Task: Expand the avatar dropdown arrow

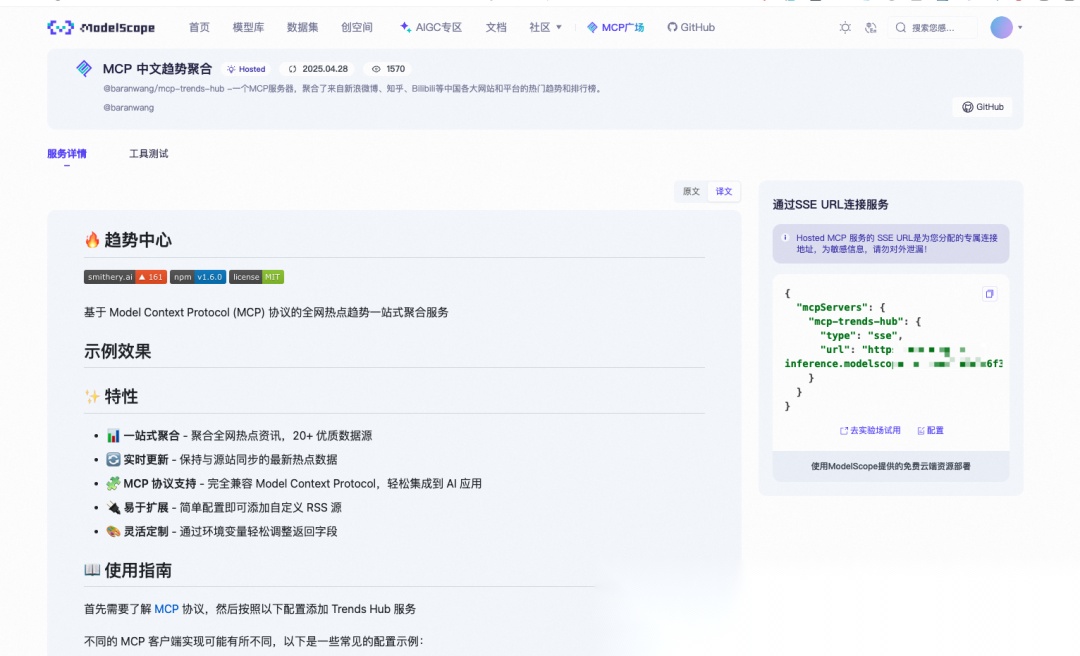Action: click(1020, 28)
